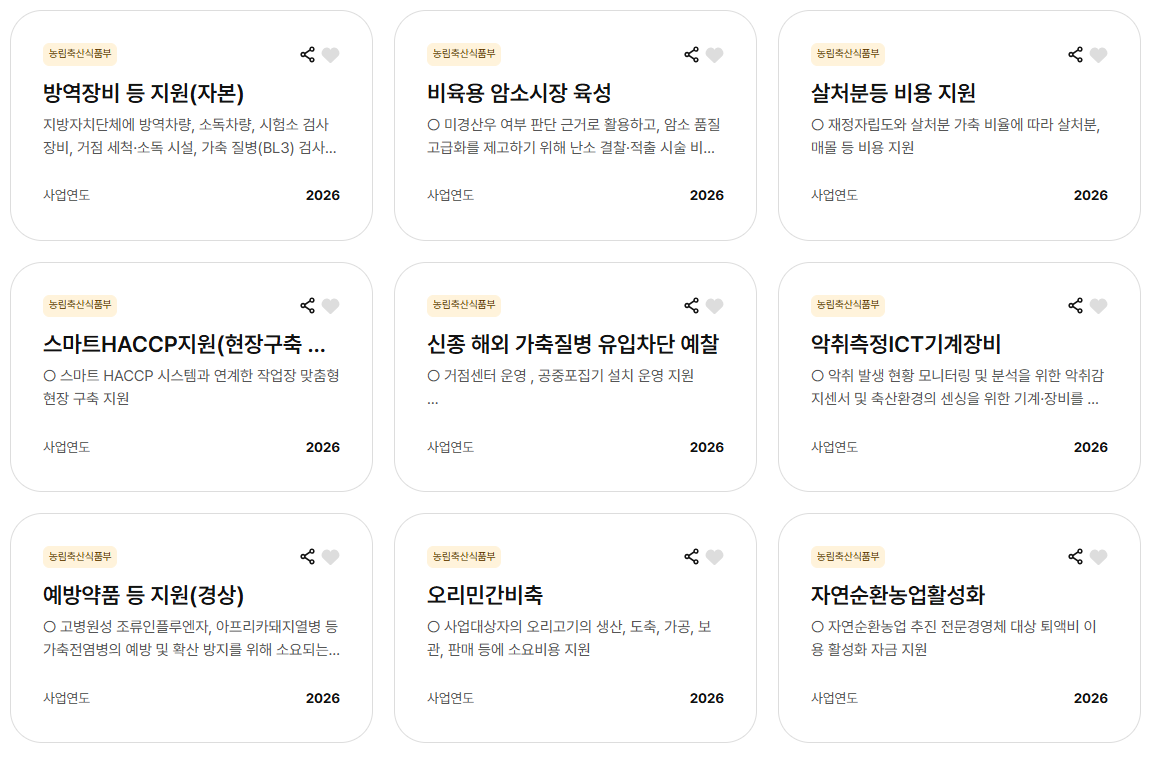The width and height of the screenshot is (1152, 757).
Task: Click share icon on 살처분등 비용 지원
Action: pyautogui.click(x=1075, y=55)
